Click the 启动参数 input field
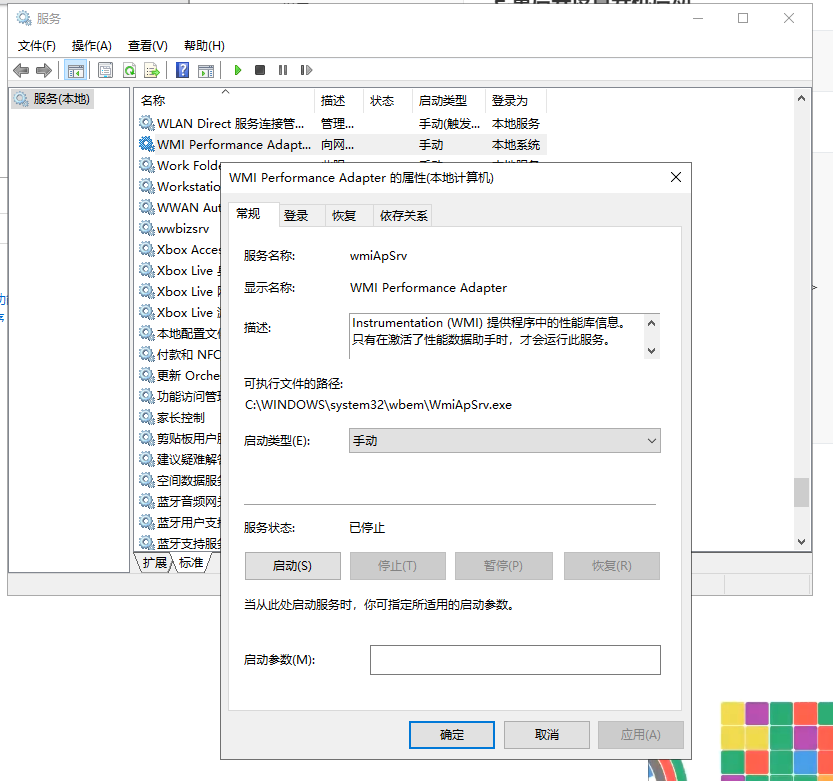This screenshot has width=833, height=781. 515,660
